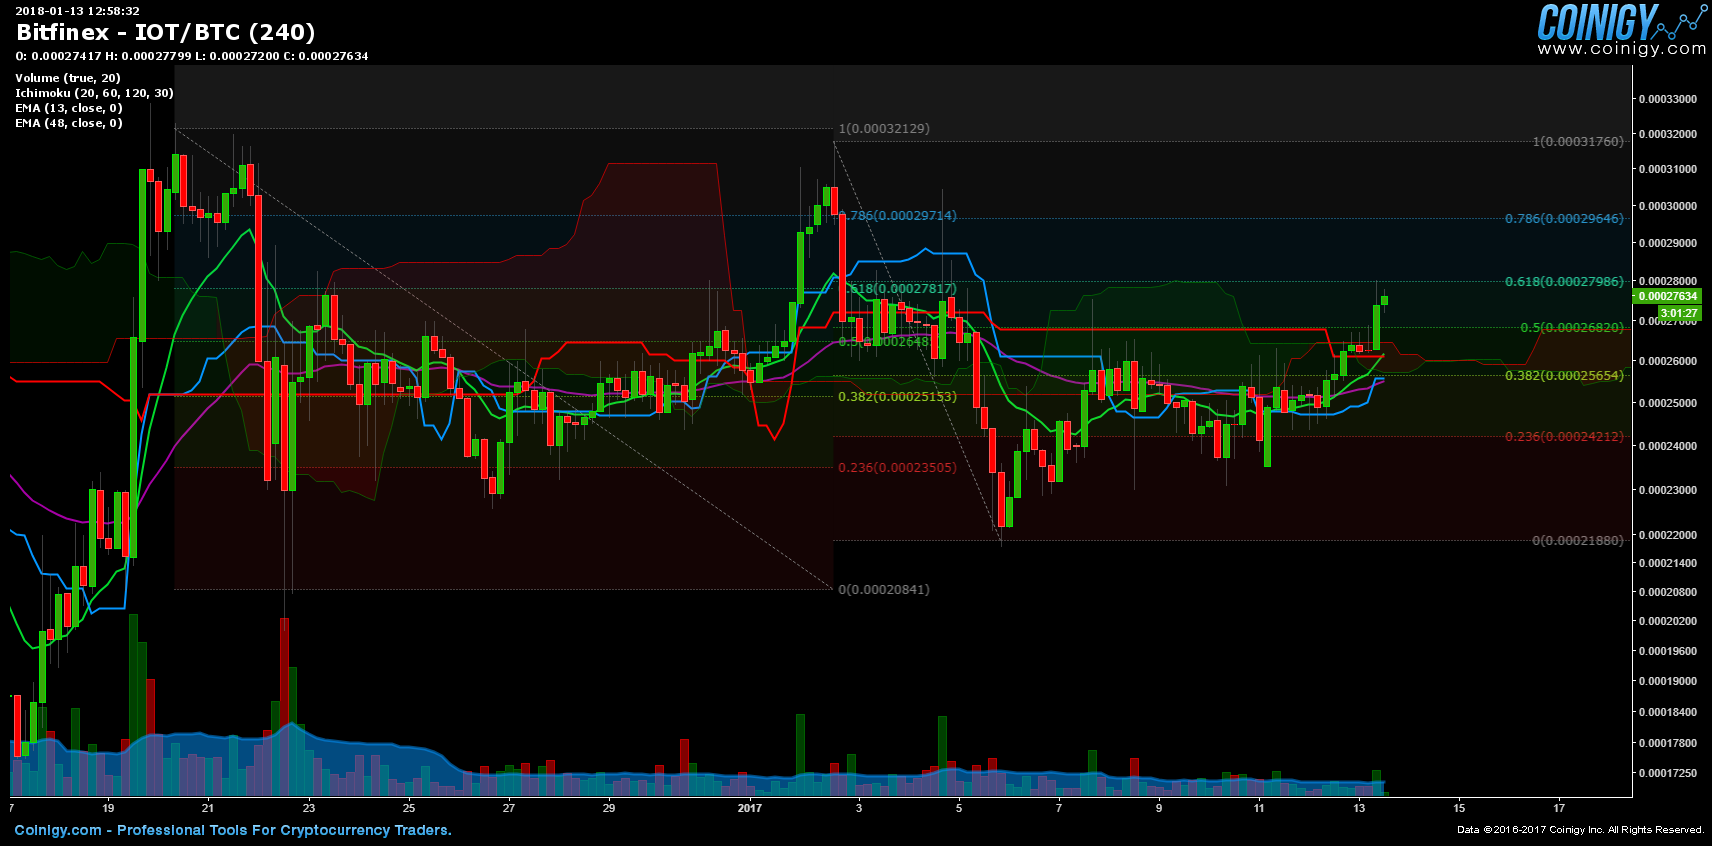
Task: Click the Fibonacci label 0.5(0.00026820)
Action: point(1572,328)
